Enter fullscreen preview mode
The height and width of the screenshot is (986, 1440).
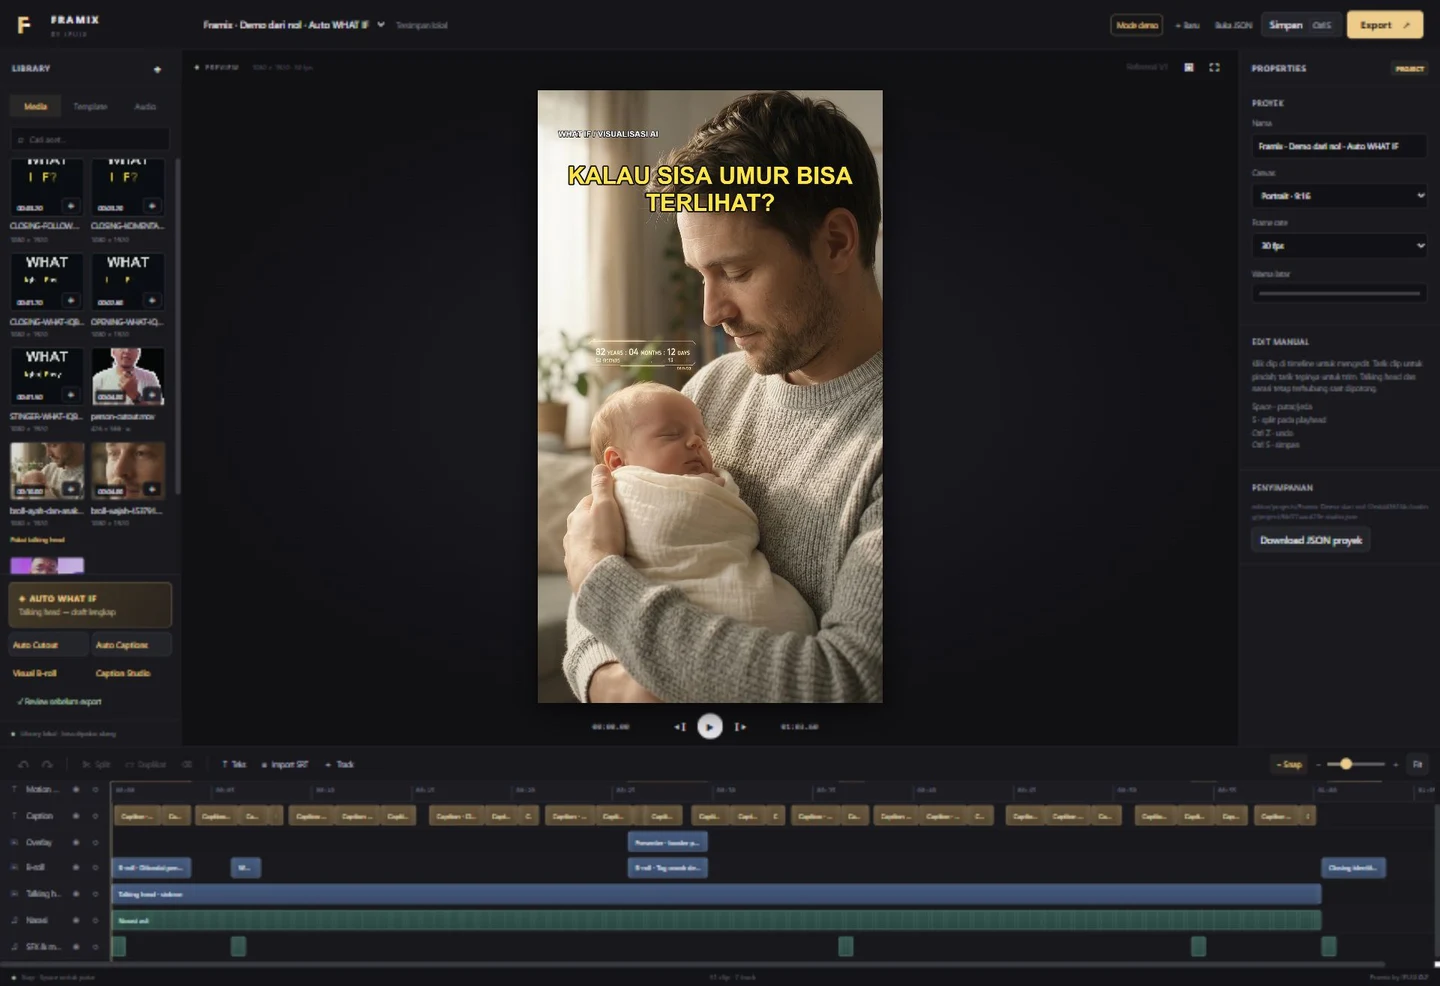(x=1214, y=67)
